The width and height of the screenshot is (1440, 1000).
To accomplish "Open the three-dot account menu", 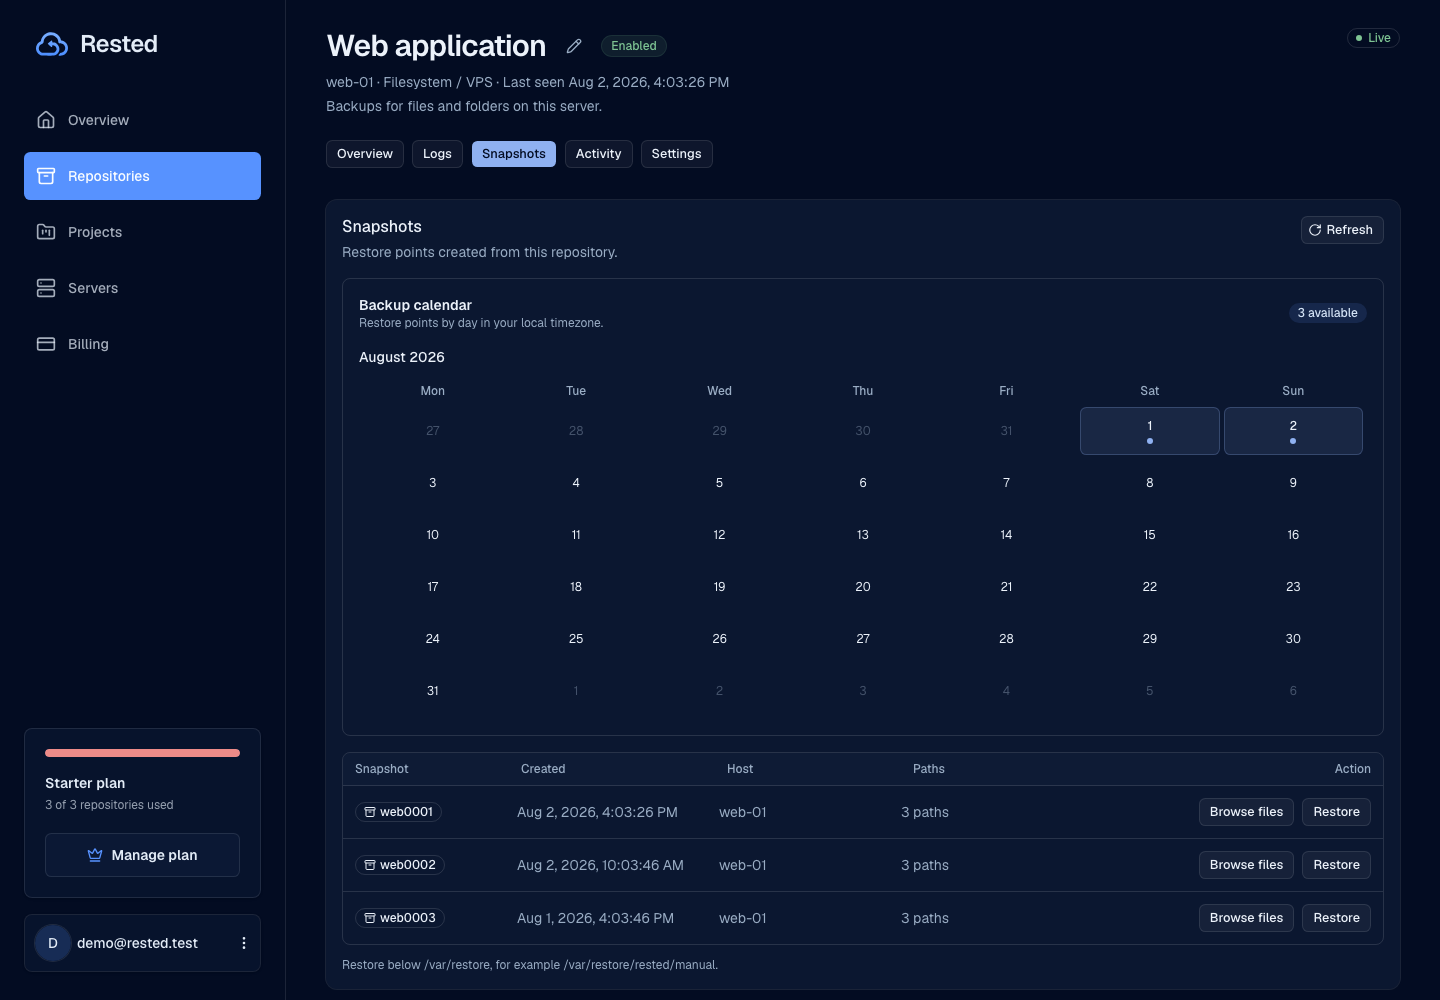I will tap(244, 943).
